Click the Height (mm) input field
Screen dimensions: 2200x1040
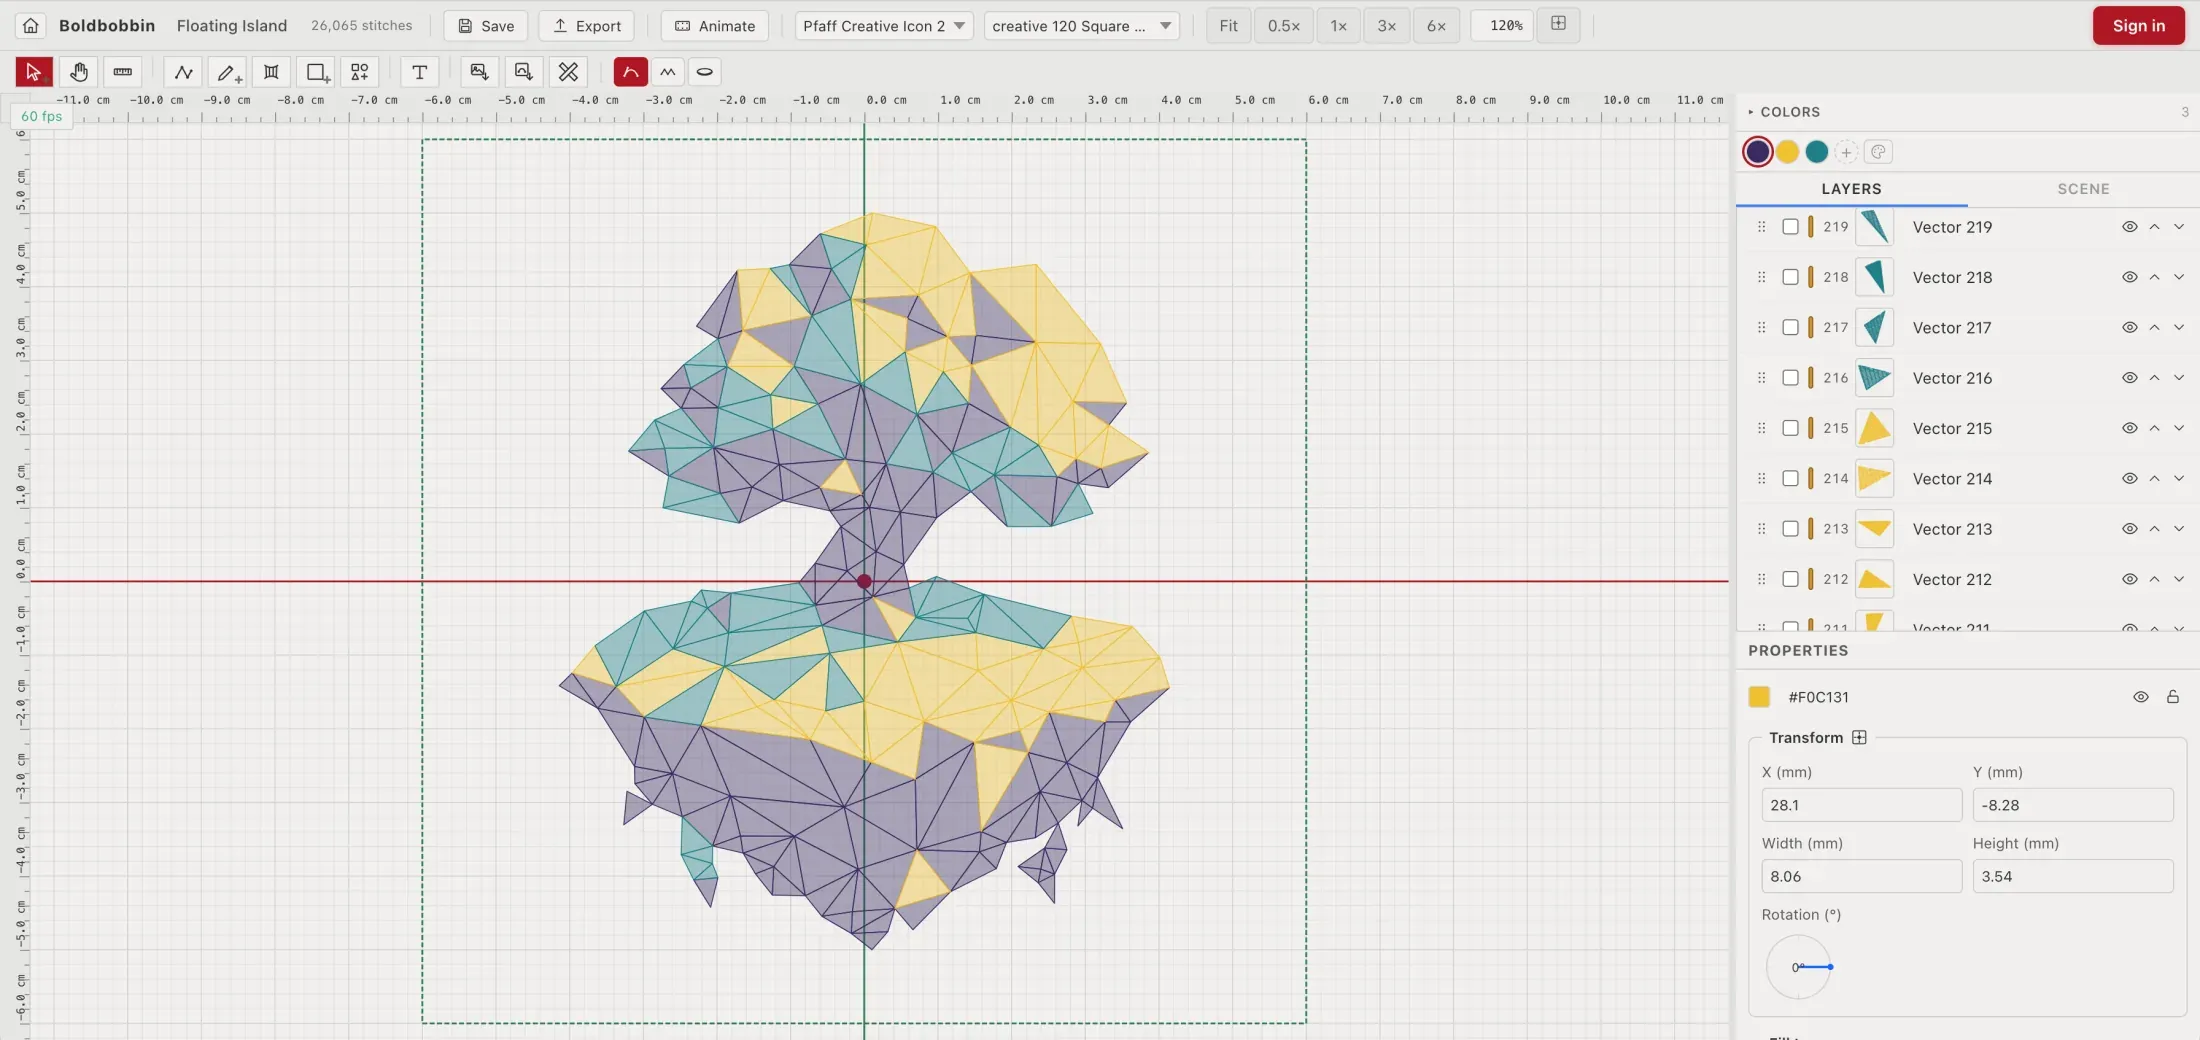(x=2073, y=876)
